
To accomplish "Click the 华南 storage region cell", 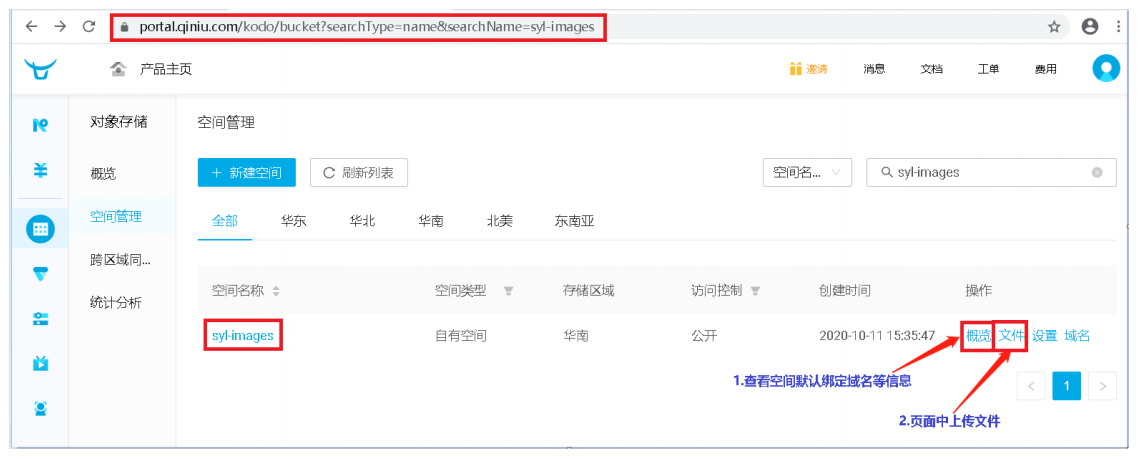I will click(x=576, y=336).
